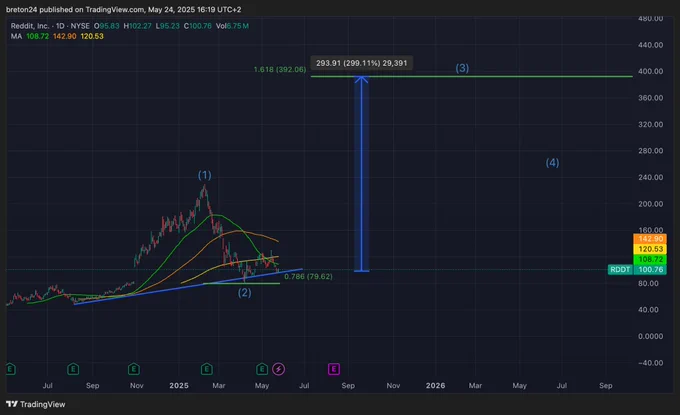The height and width of the screenshot is (415, 680).
Task: Click the 2026 label on time axis
Action: 435,386
